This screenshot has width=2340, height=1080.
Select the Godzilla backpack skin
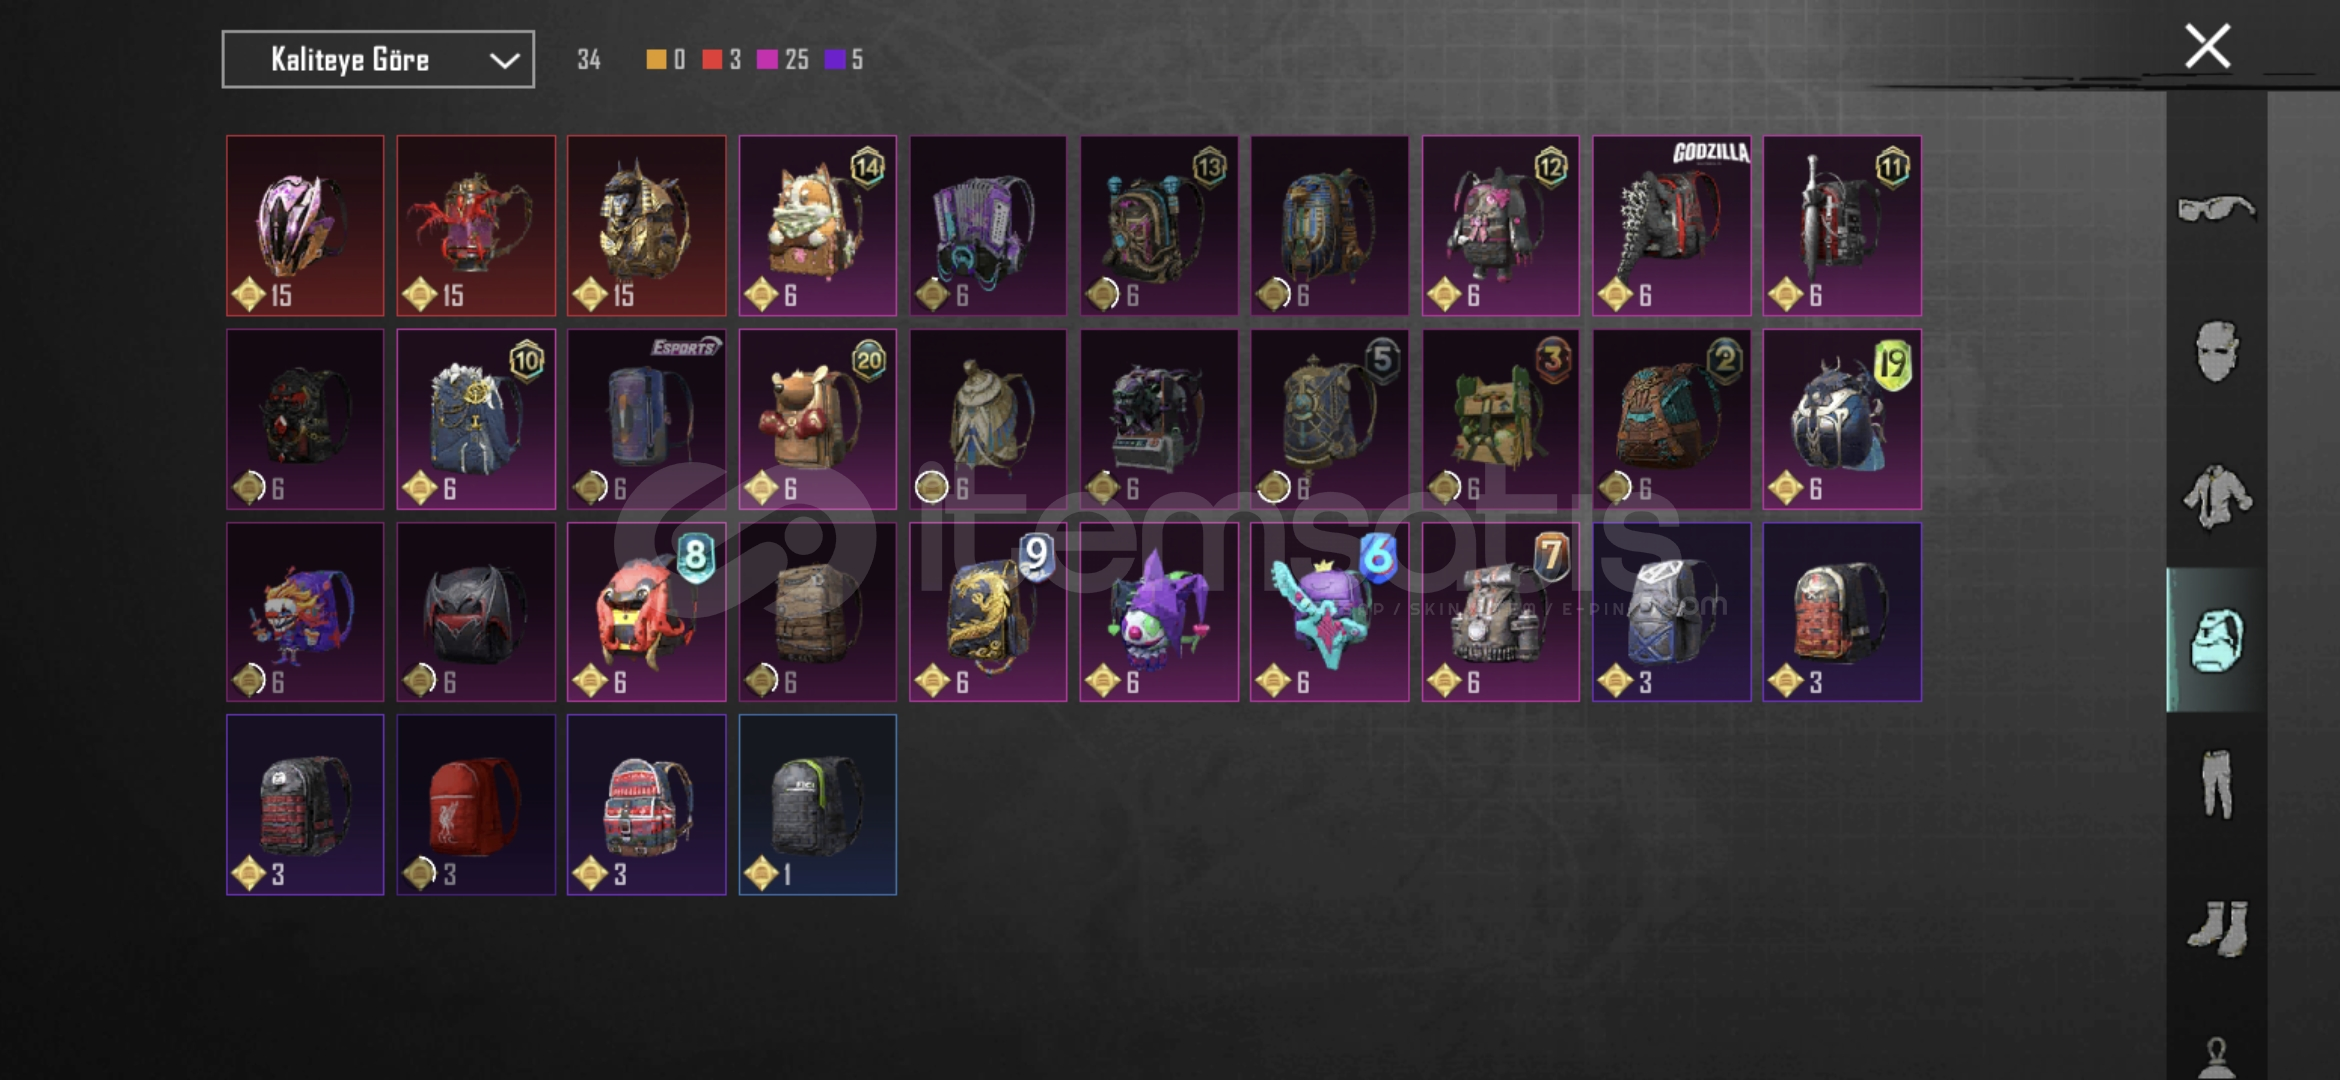[1671, 226]
